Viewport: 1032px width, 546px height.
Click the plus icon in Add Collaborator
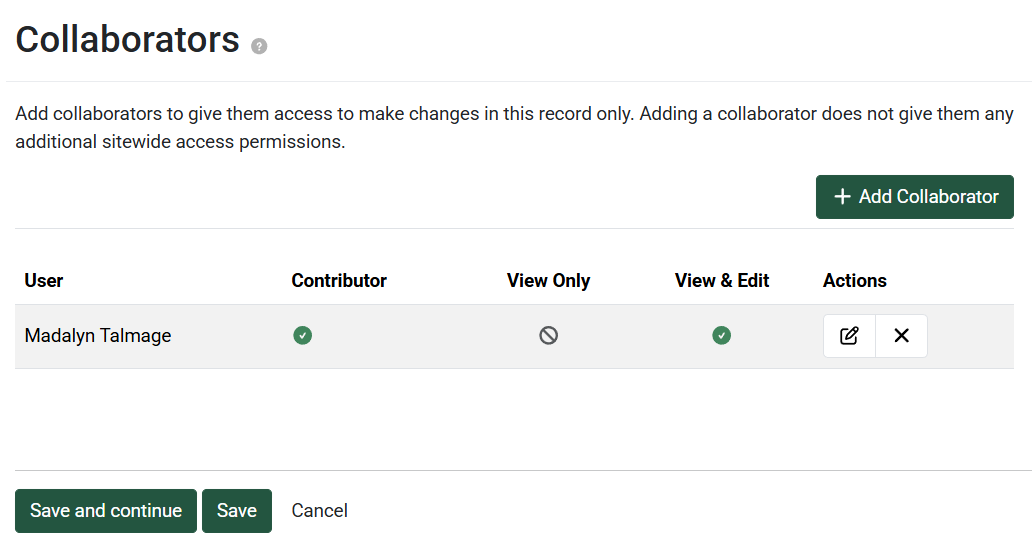[842, 197]
